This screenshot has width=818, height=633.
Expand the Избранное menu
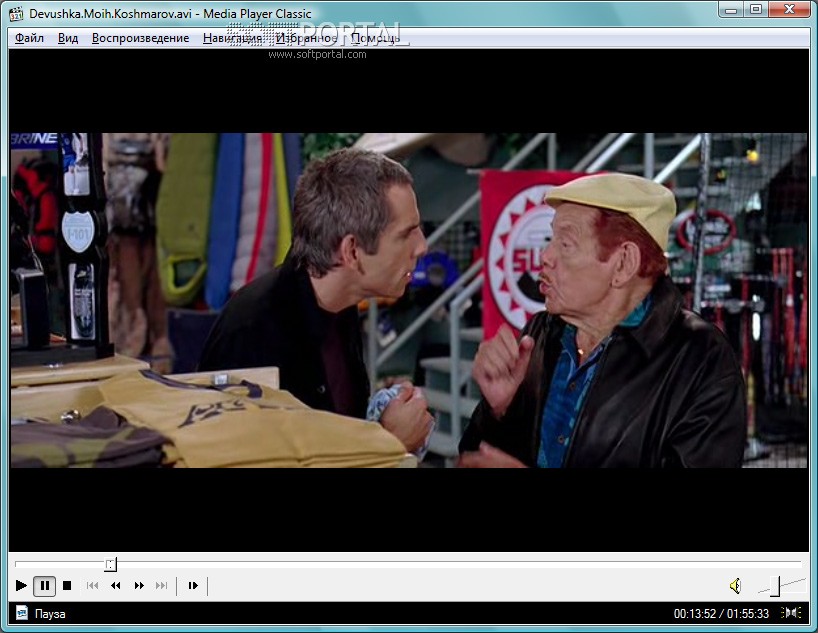tap(306, 38)
